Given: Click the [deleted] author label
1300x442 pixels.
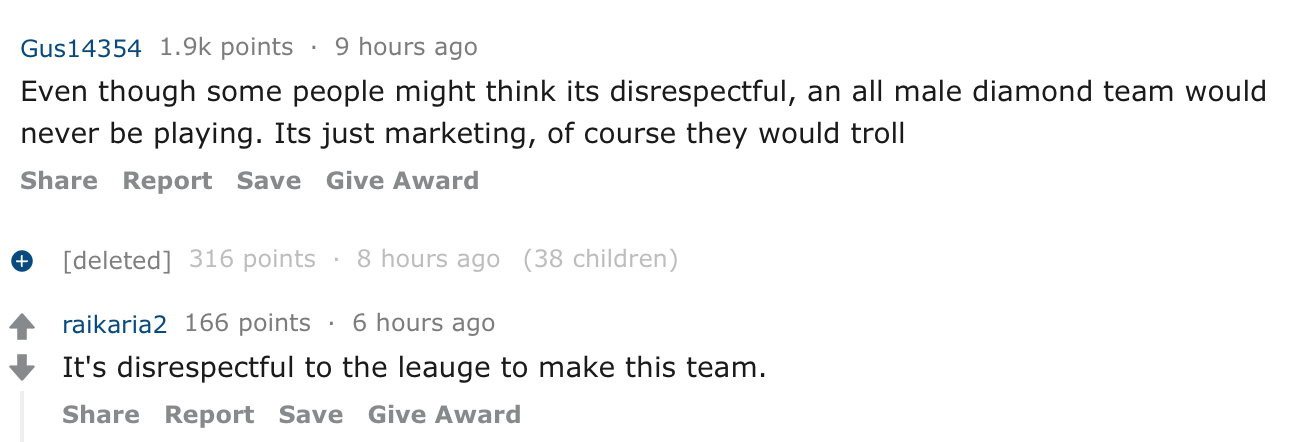Looking at the screenshot, I should point(117,261).
